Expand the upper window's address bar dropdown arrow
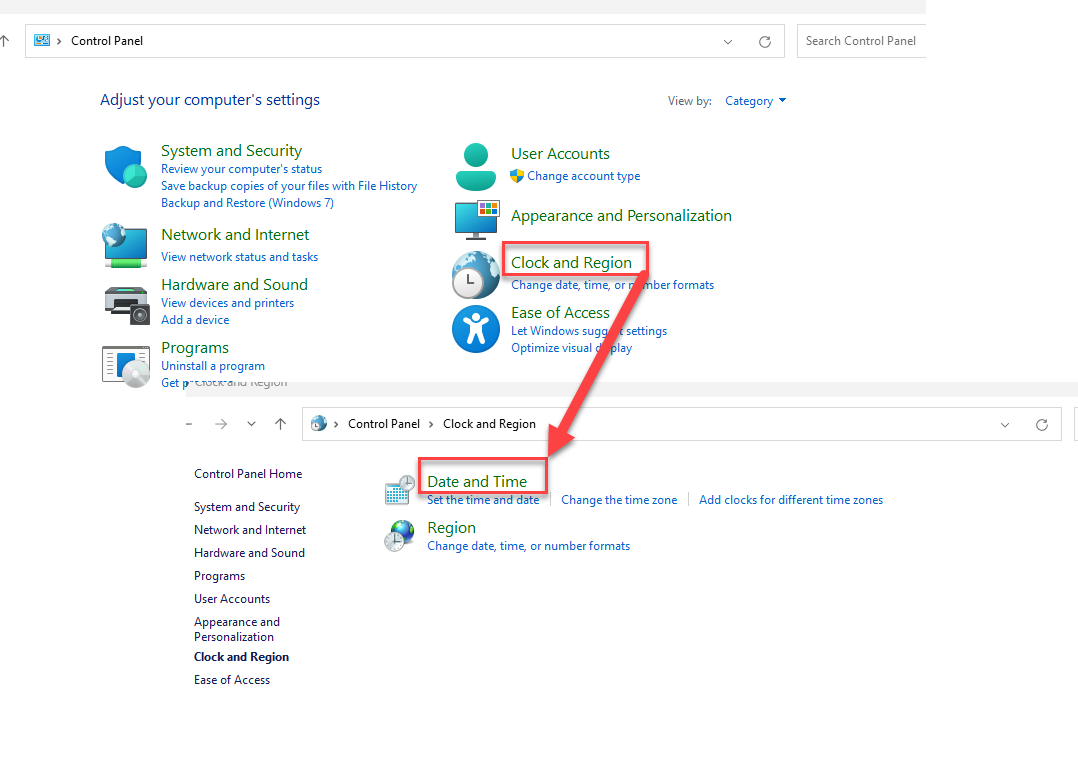The width and height of the screenshot is (1078, 764). [x=728, y=42]
